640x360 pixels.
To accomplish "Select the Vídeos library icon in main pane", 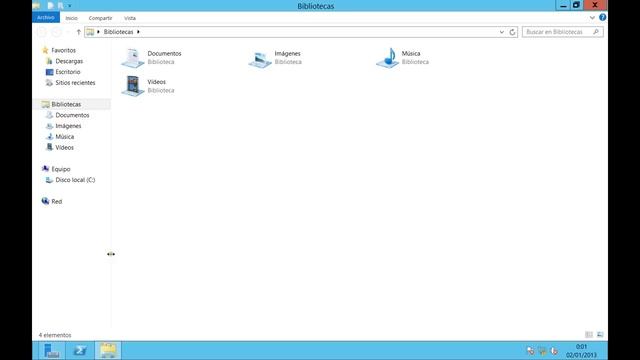I will [x=133, y=86].
